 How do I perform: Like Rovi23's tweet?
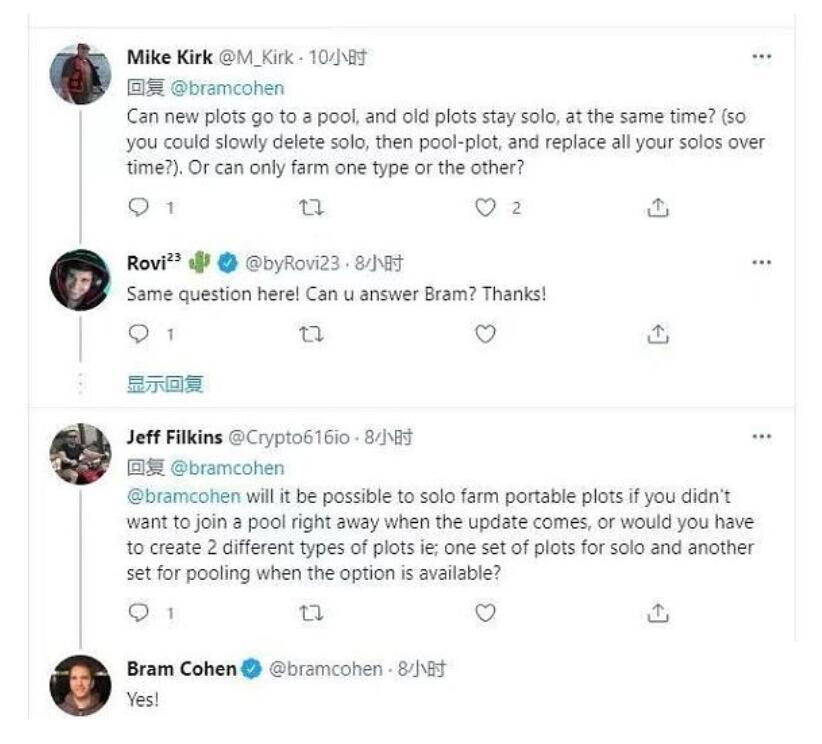[485, 334]
